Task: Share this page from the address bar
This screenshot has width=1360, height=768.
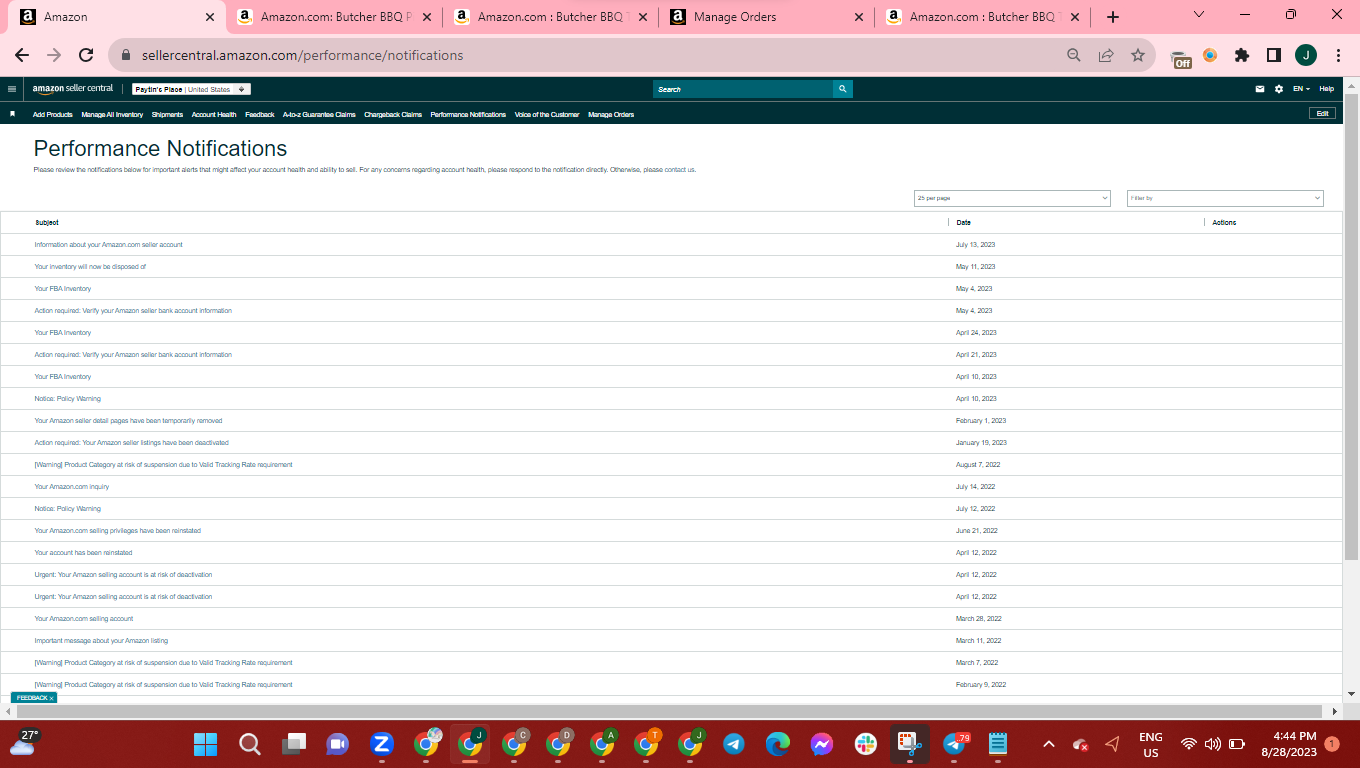Action: tap(1106, 55)
